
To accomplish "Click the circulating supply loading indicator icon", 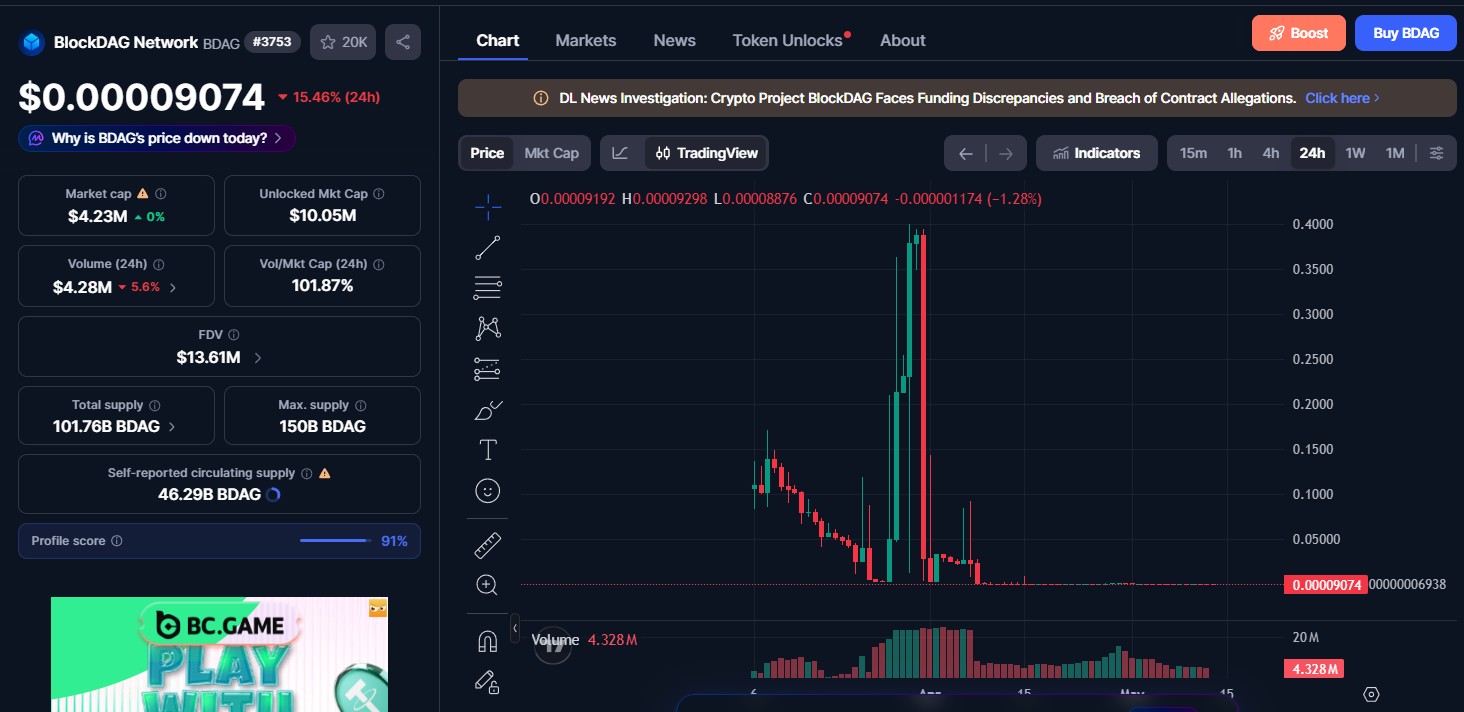I will [x=274, y=494].
